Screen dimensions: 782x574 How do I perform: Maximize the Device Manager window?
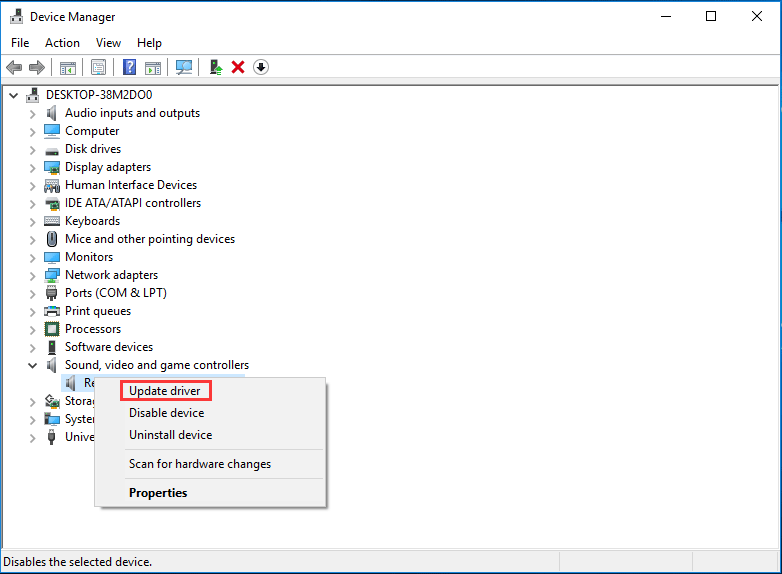click(x=711, y=16)
